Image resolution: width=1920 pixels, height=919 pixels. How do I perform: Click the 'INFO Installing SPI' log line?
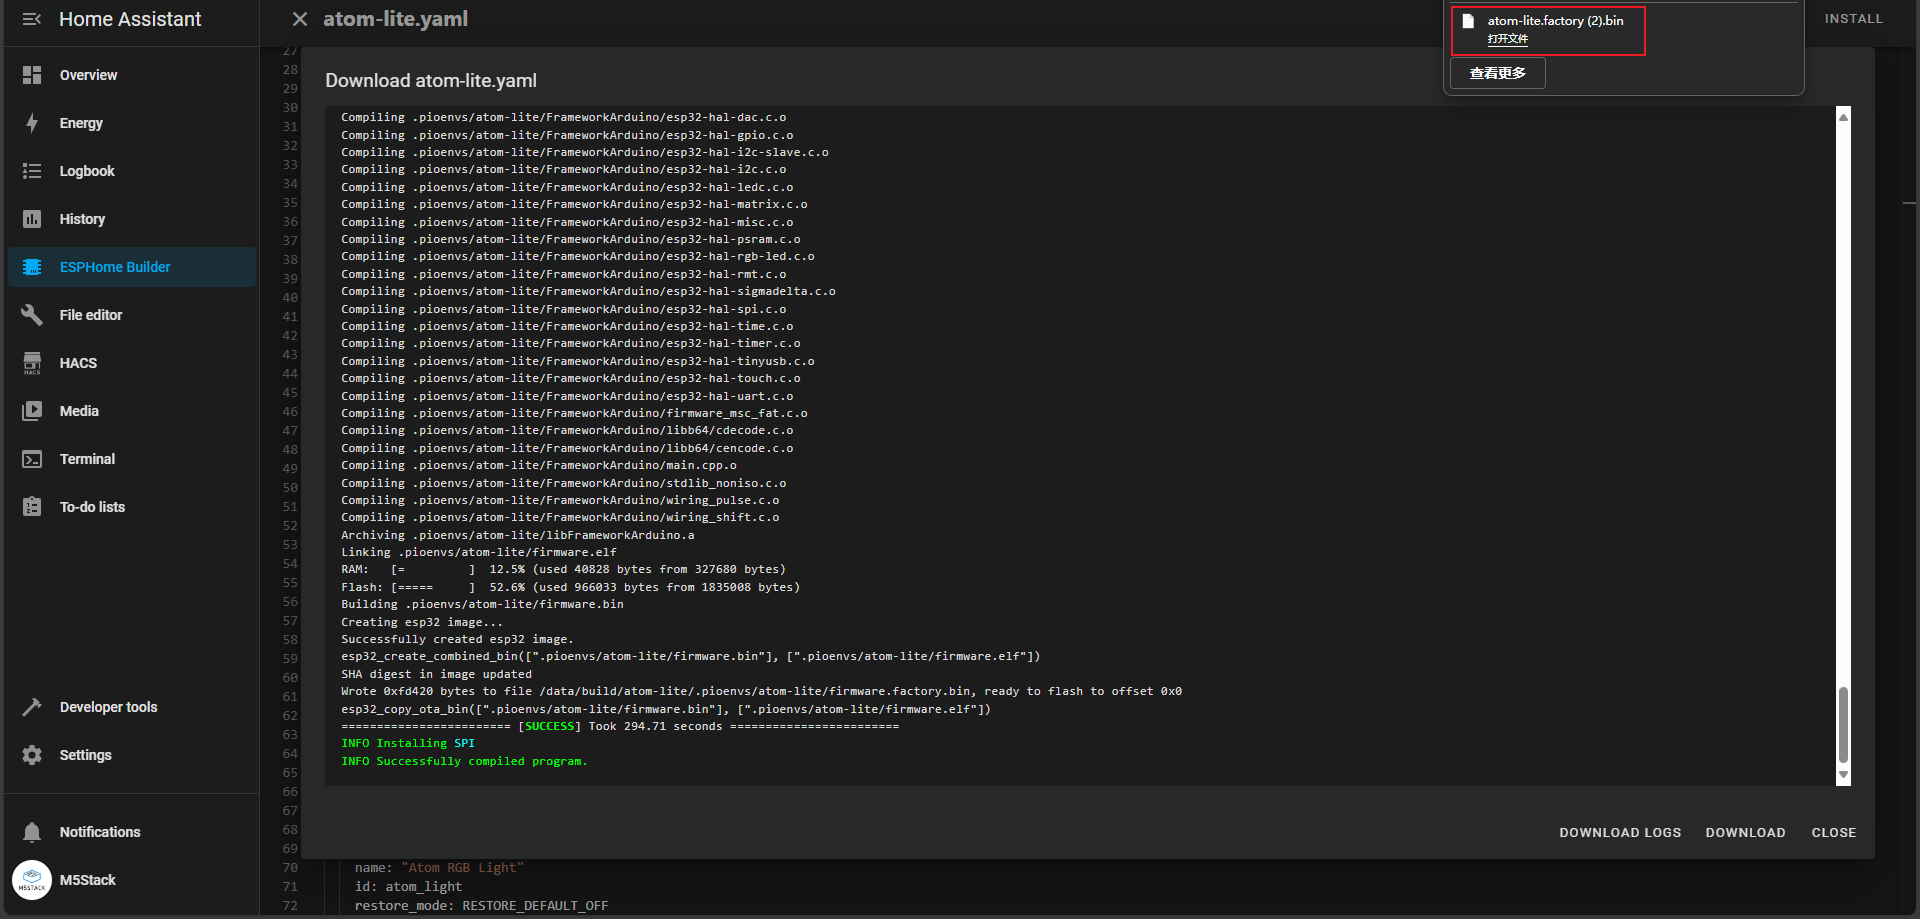coord(408,744)
